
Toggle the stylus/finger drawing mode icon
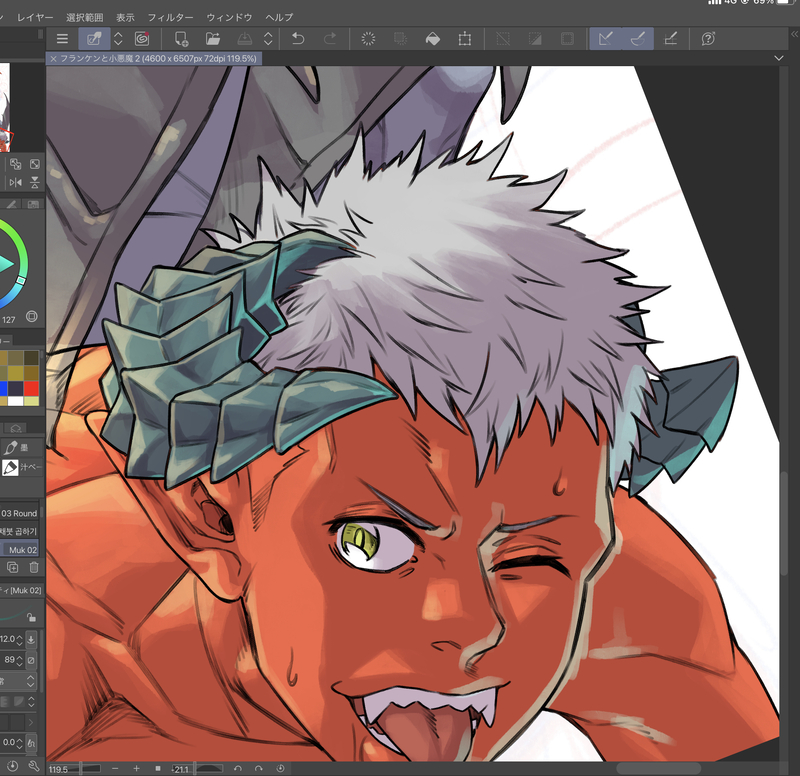(94, 39)
